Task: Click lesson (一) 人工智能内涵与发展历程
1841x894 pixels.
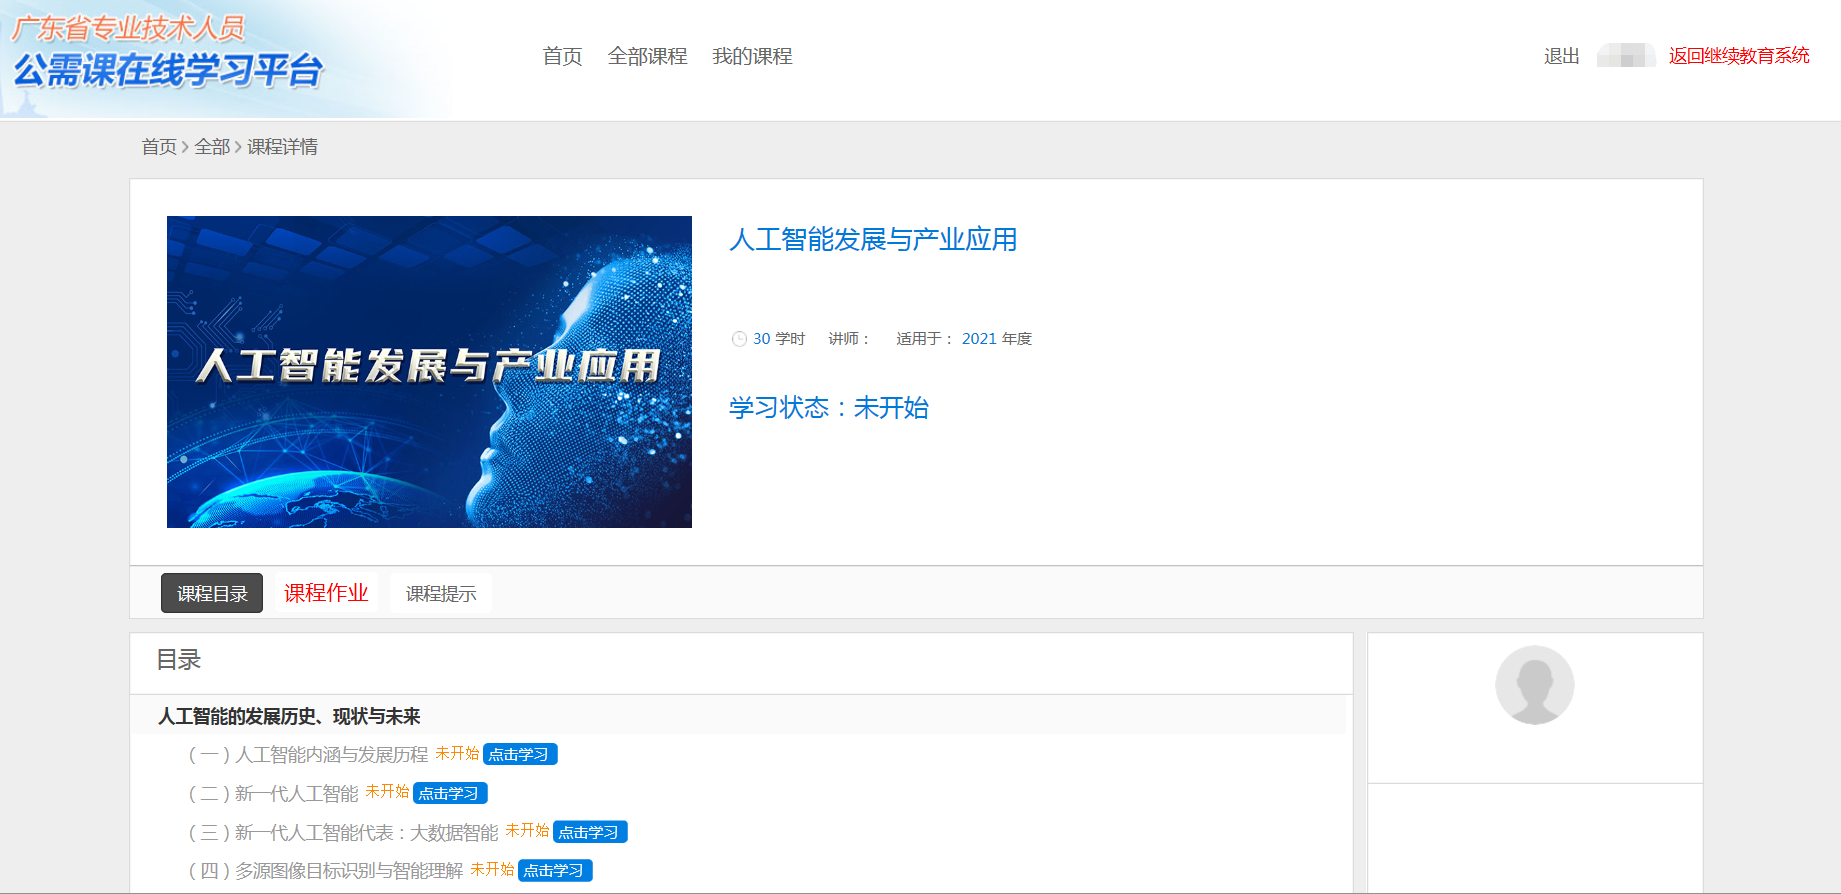Action: [x=308, y=755]
